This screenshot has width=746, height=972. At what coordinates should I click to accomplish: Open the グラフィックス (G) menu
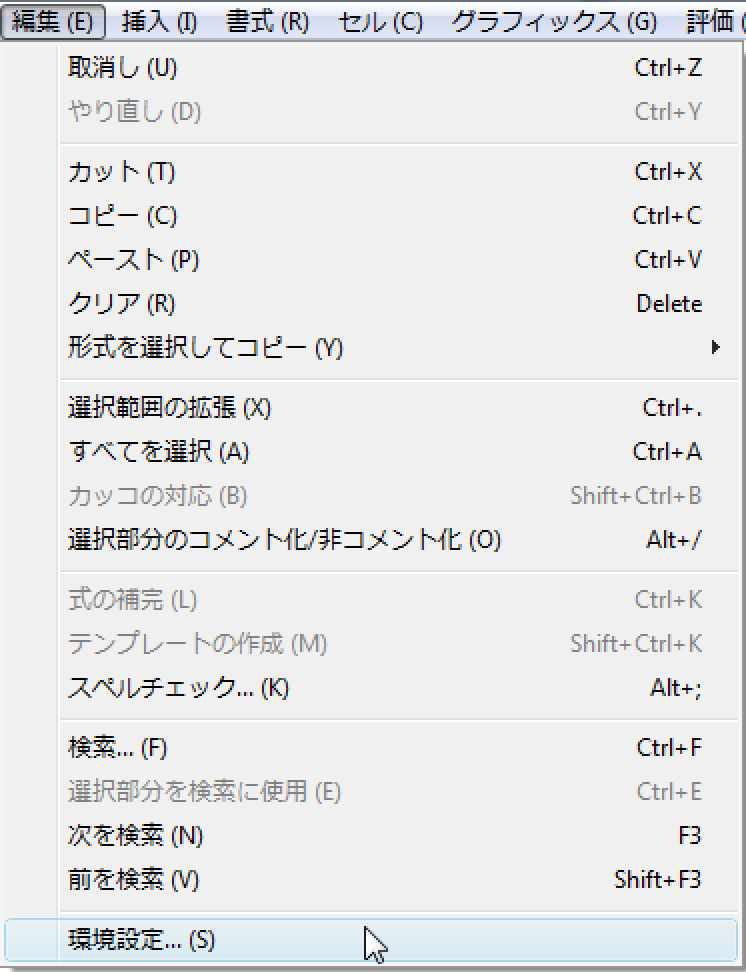553,22
